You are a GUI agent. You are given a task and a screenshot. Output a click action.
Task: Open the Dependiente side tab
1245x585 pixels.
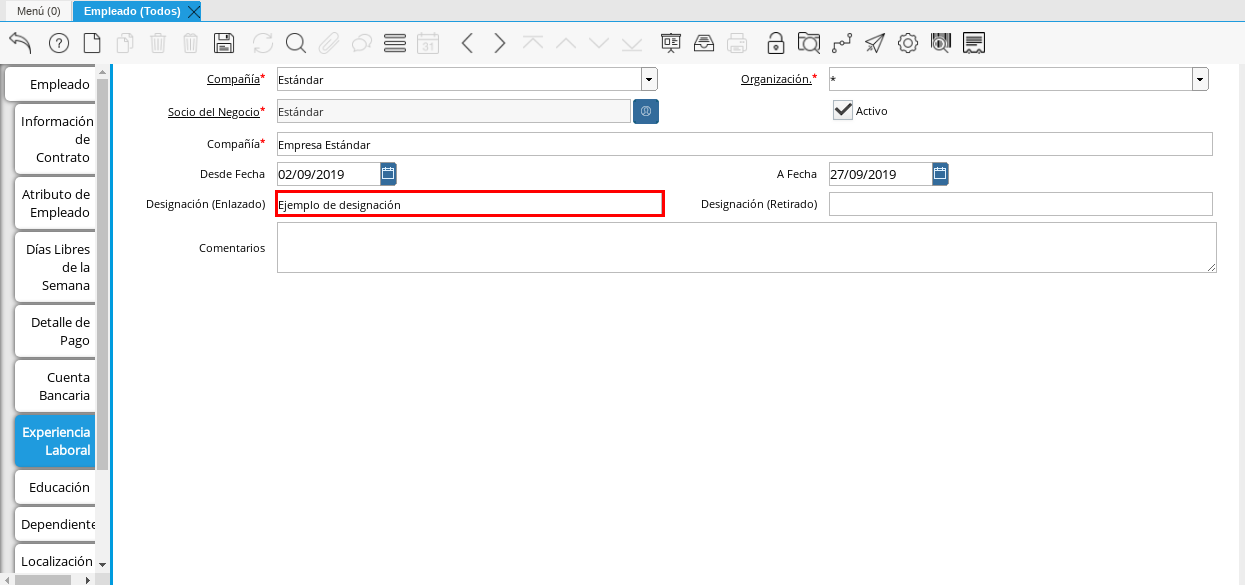coord(55,524)
